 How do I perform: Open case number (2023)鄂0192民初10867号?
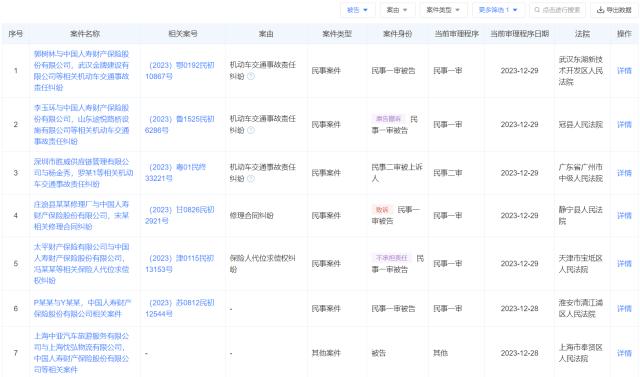[180, 71]
